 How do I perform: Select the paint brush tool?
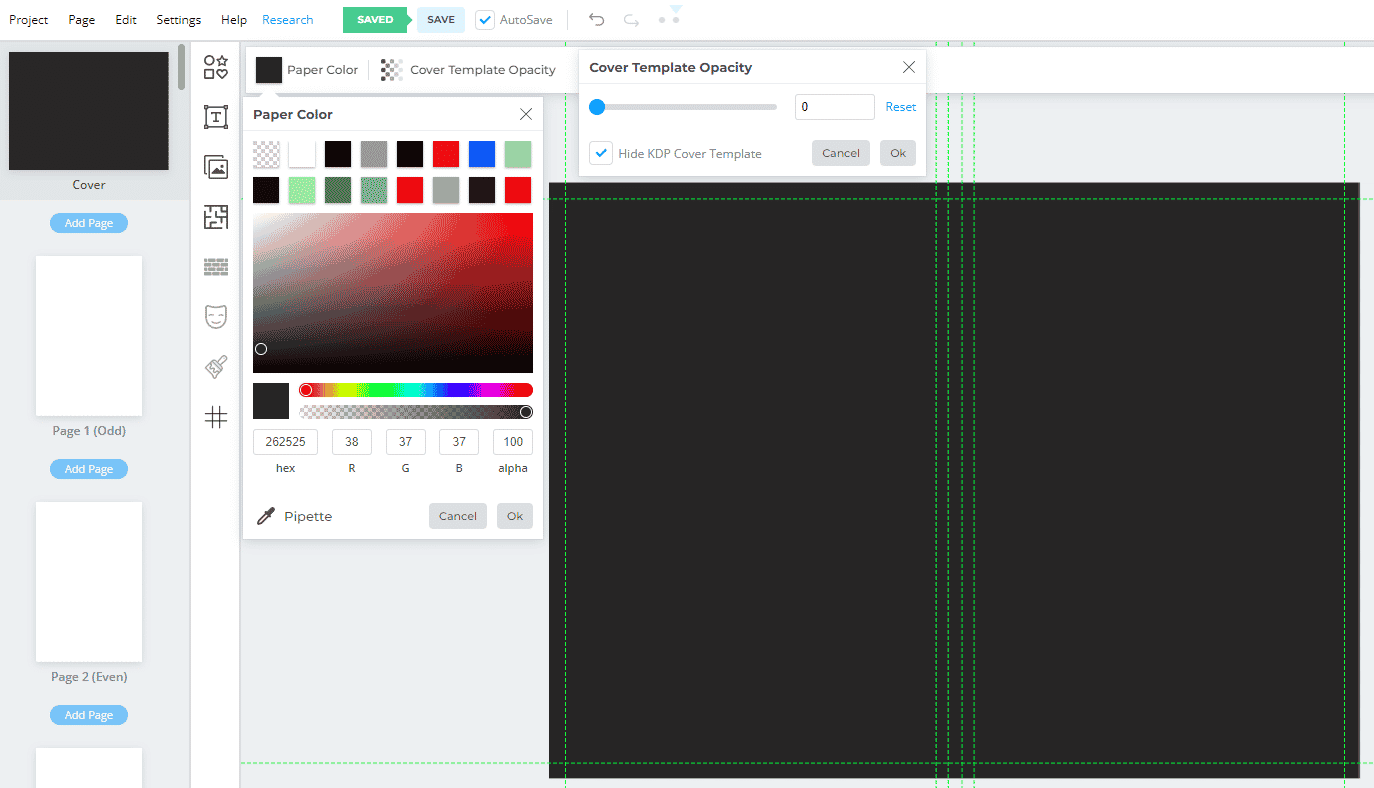point(216,367)
